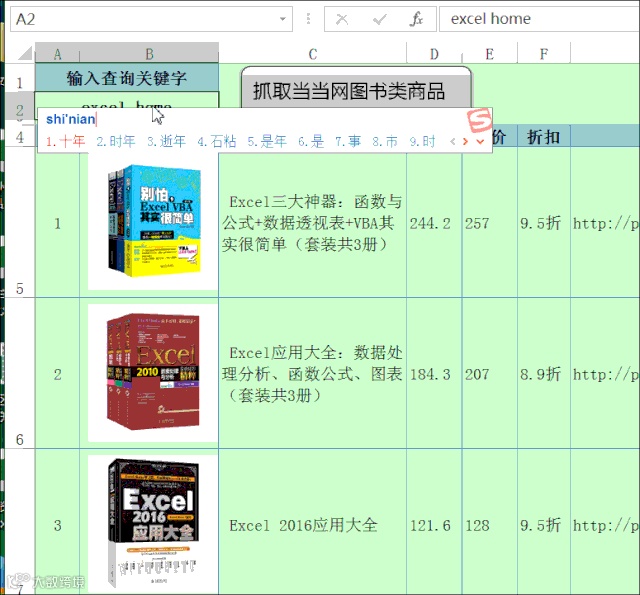Click the Name Box showing A2
Image resolution: width=640 pixels, height=595 pixels.
pyautogui.click(x=151, y=19)
